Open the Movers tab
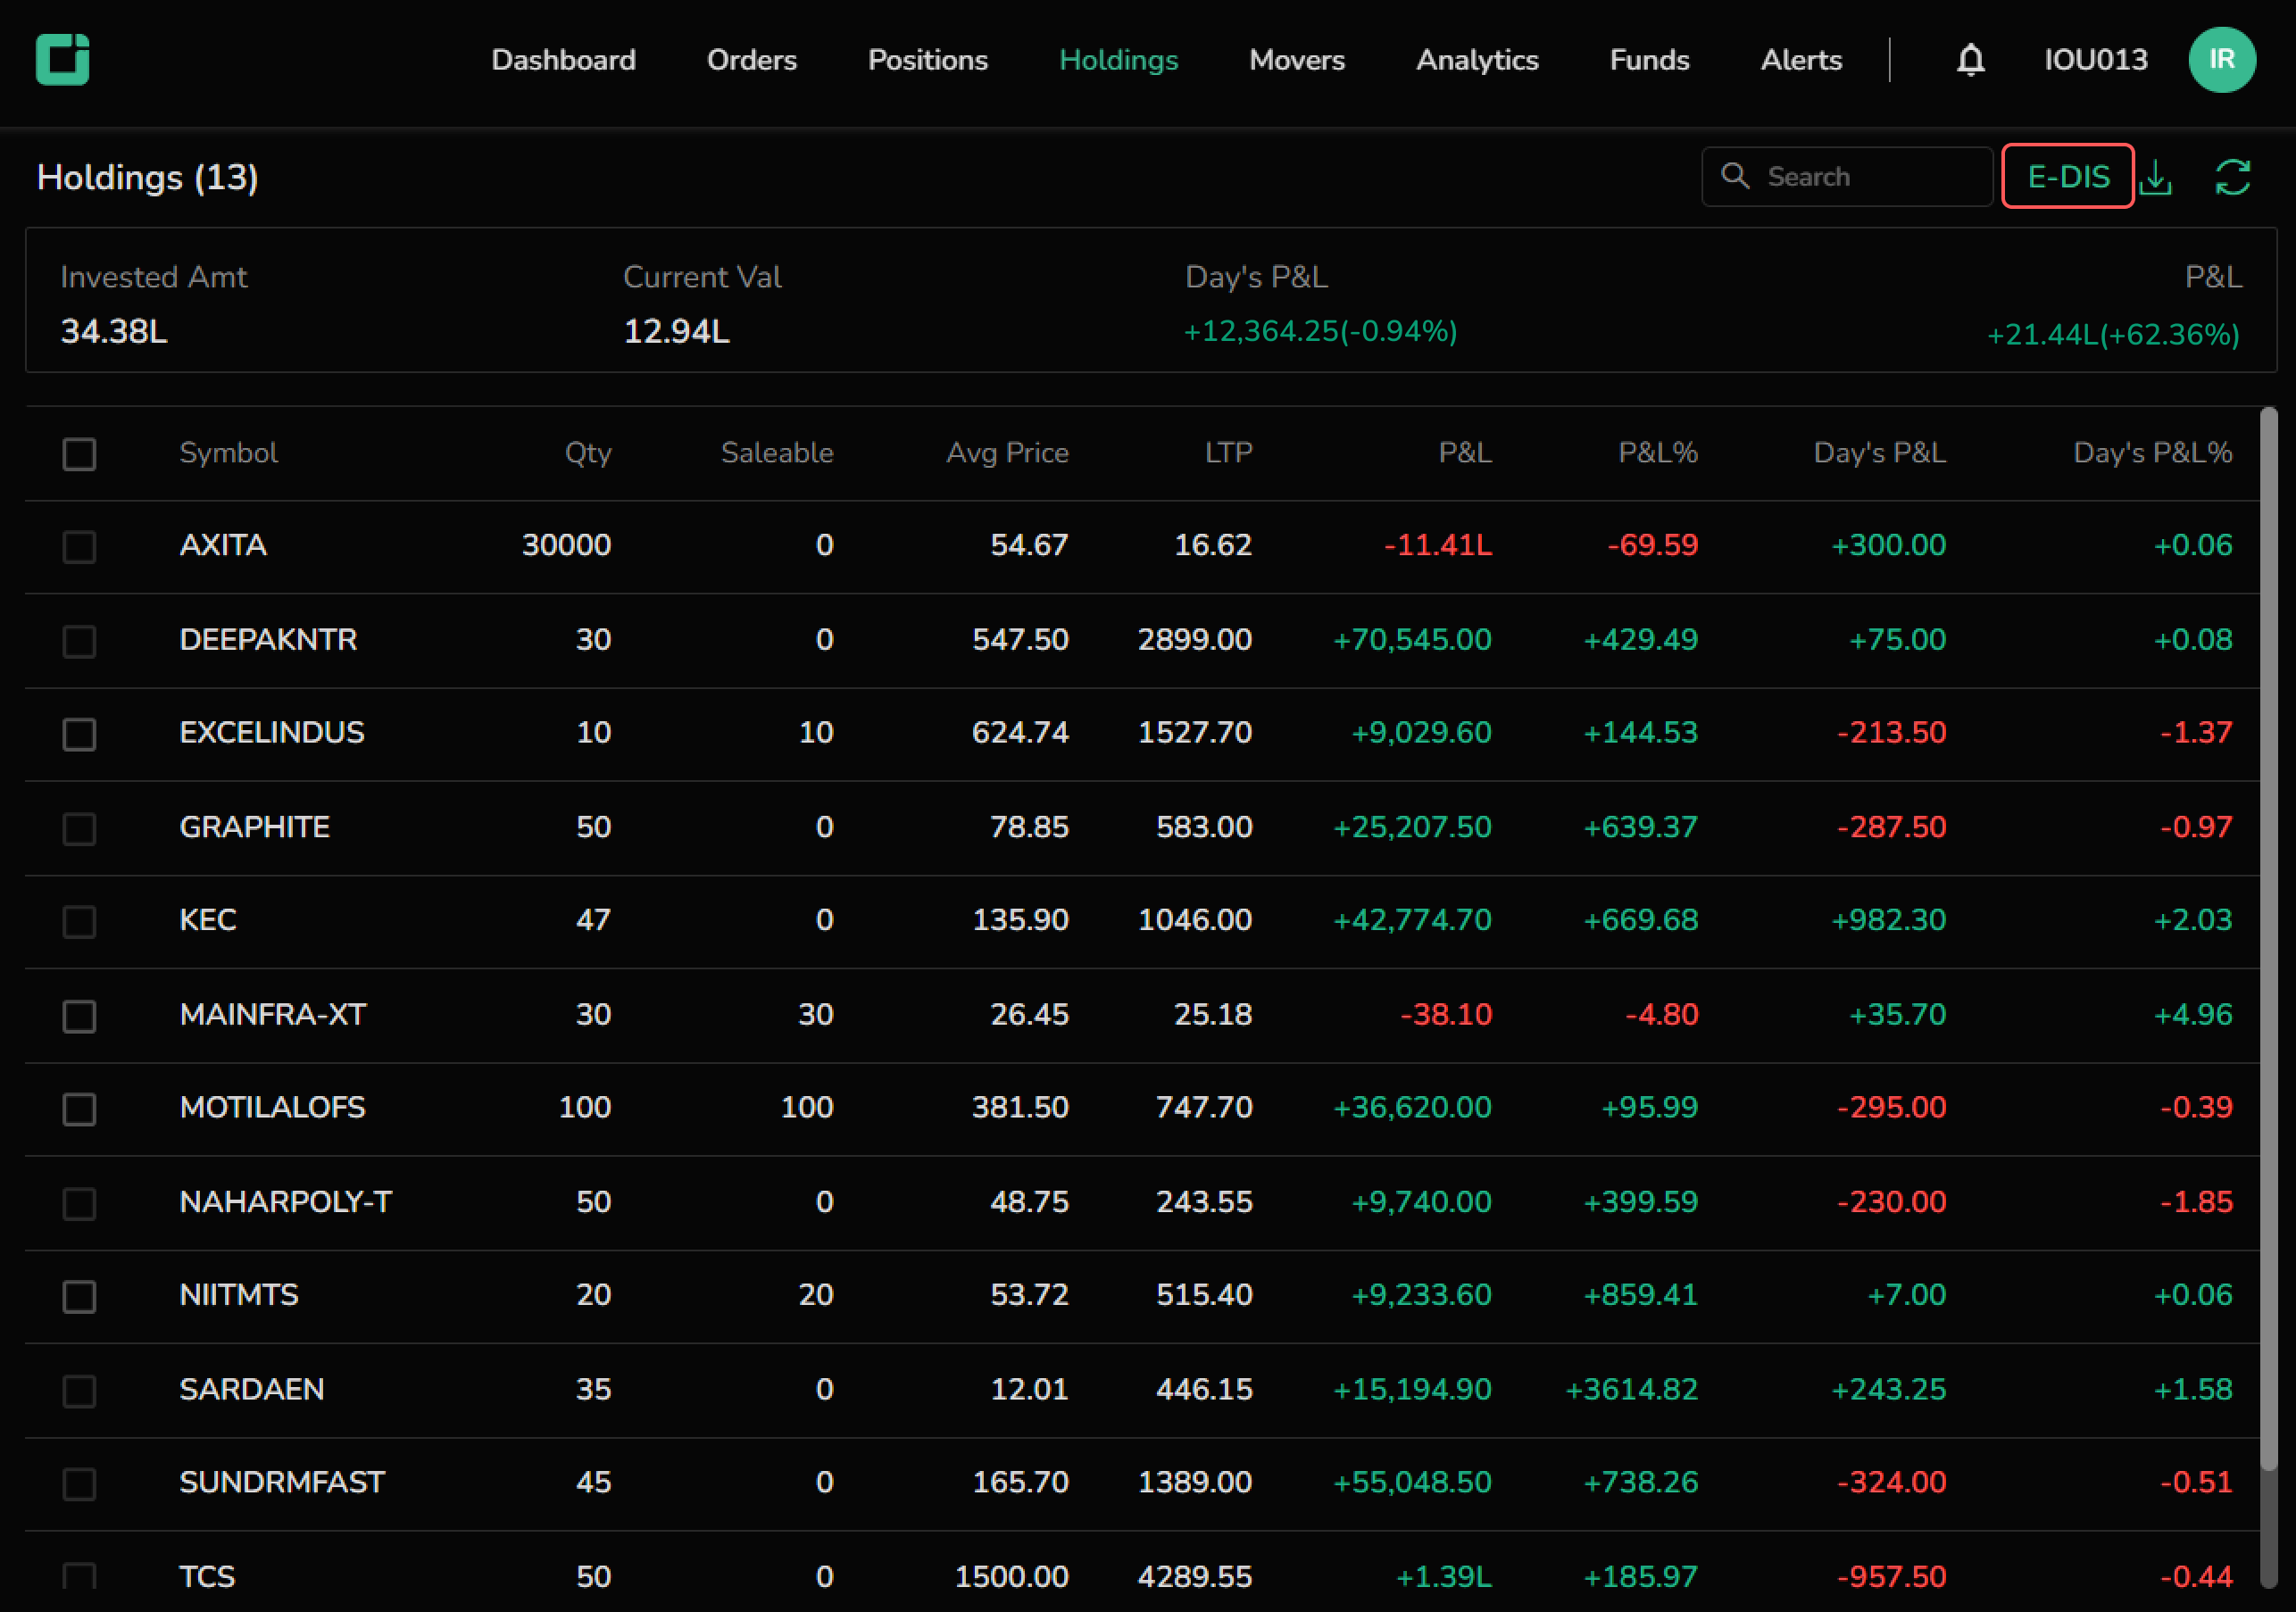 [x=1296, y=60]
